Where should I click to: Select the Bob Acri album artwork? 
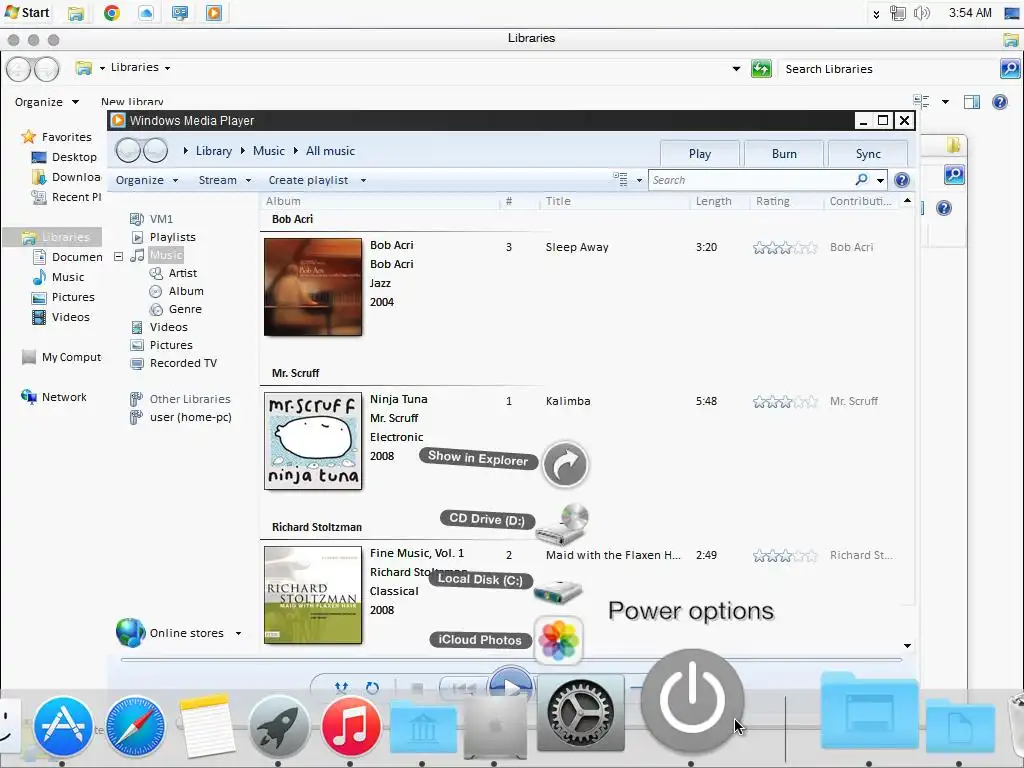pyautogui.click(x=313, y=287)
